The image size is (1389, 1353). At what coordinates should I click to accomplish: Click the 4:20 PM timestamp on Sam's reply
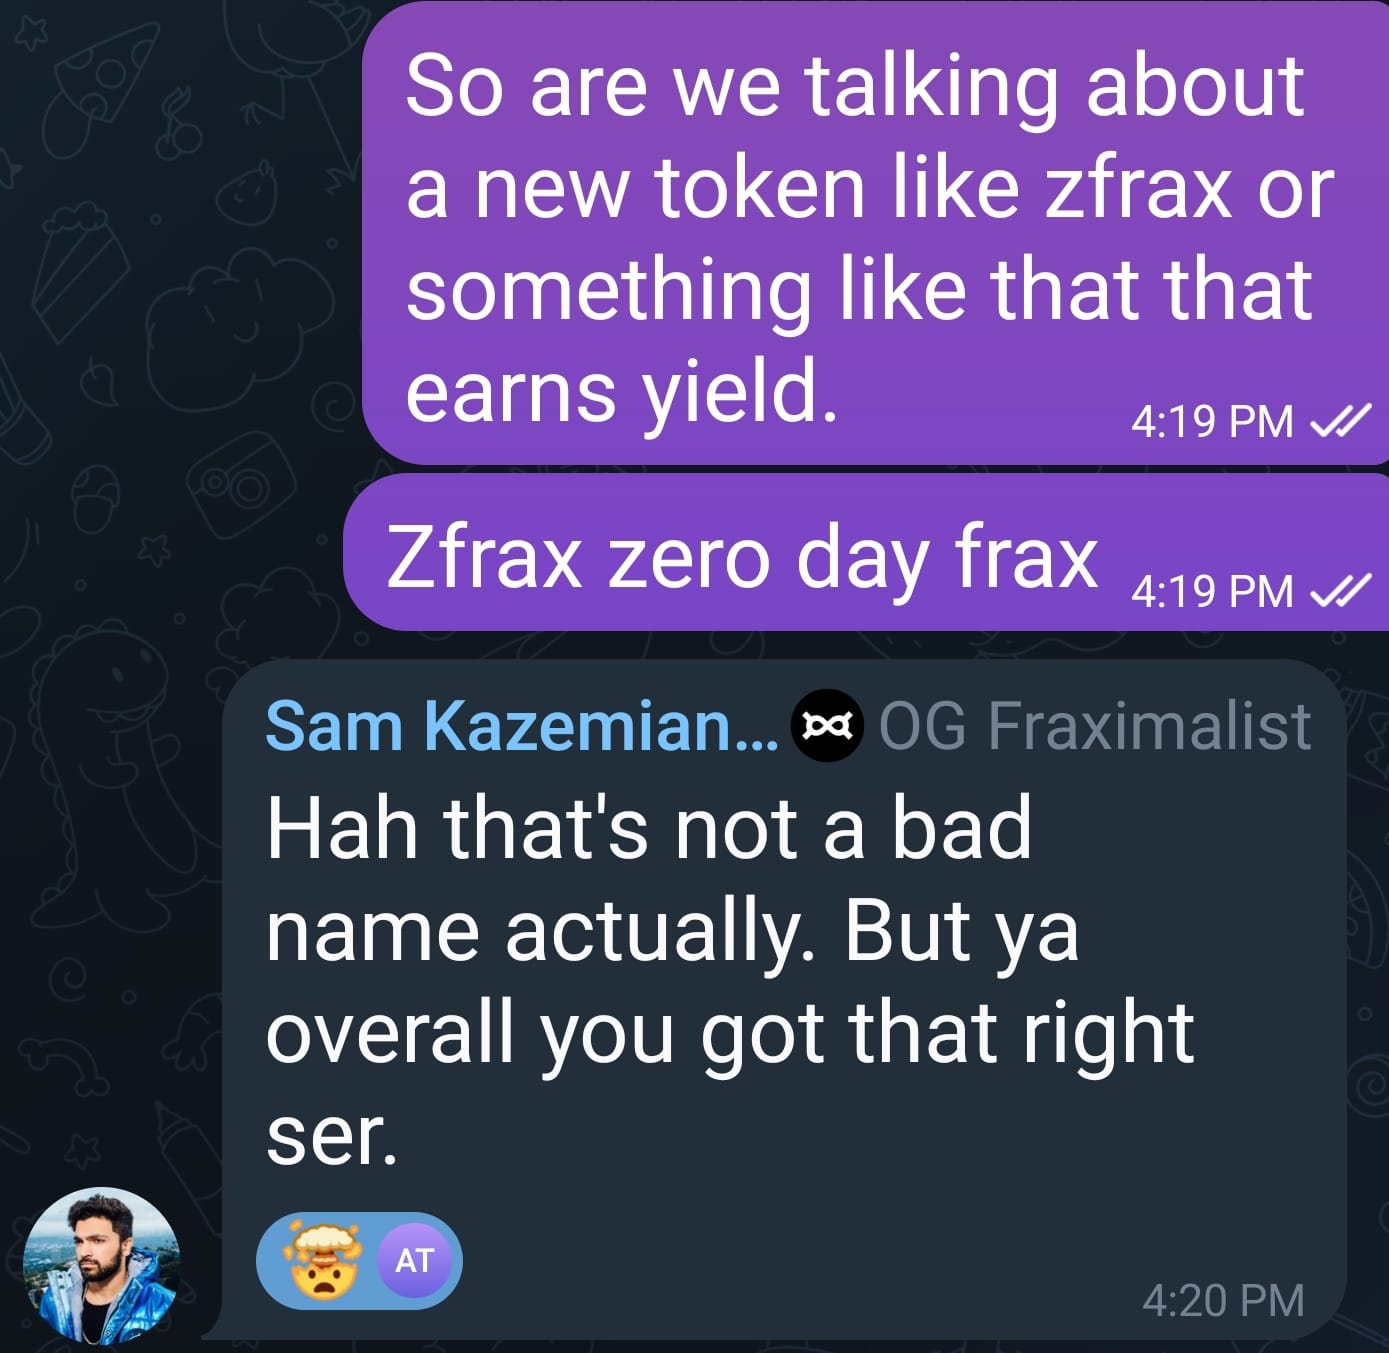click(1222, 1300)
